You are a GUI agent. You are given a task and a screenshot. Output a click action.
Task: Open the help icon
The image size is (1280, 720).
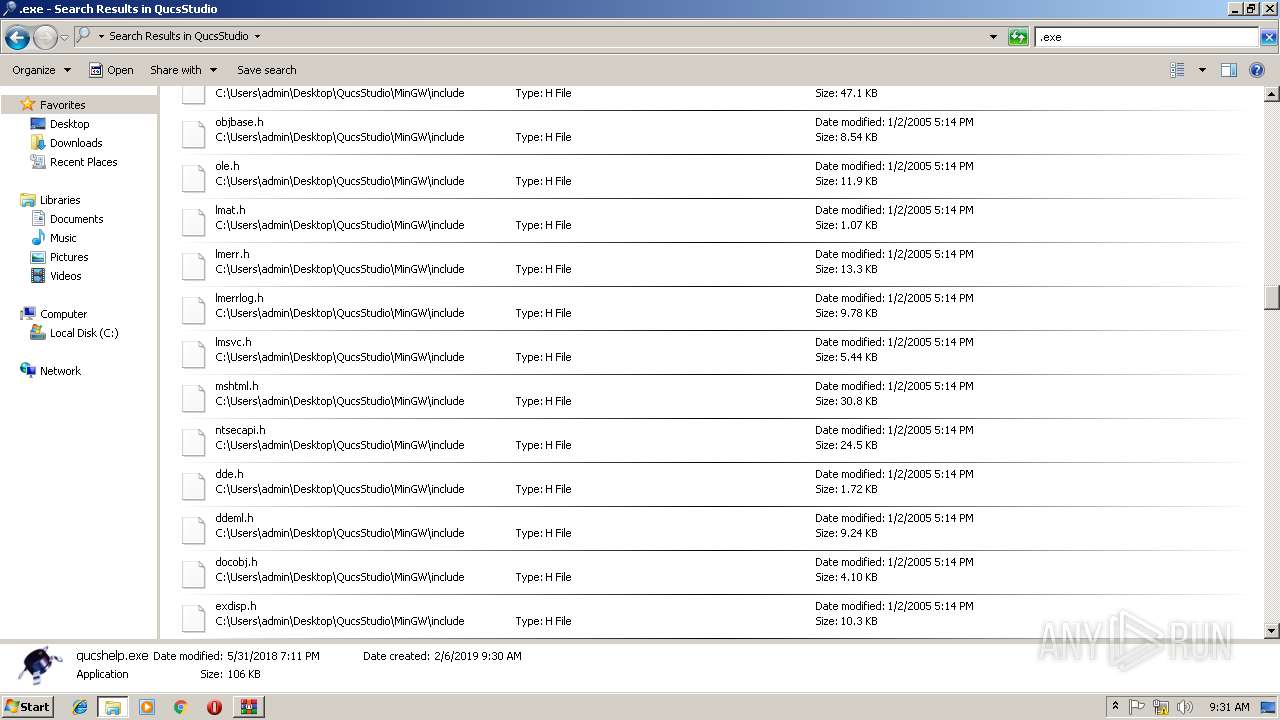[1258, 70]
